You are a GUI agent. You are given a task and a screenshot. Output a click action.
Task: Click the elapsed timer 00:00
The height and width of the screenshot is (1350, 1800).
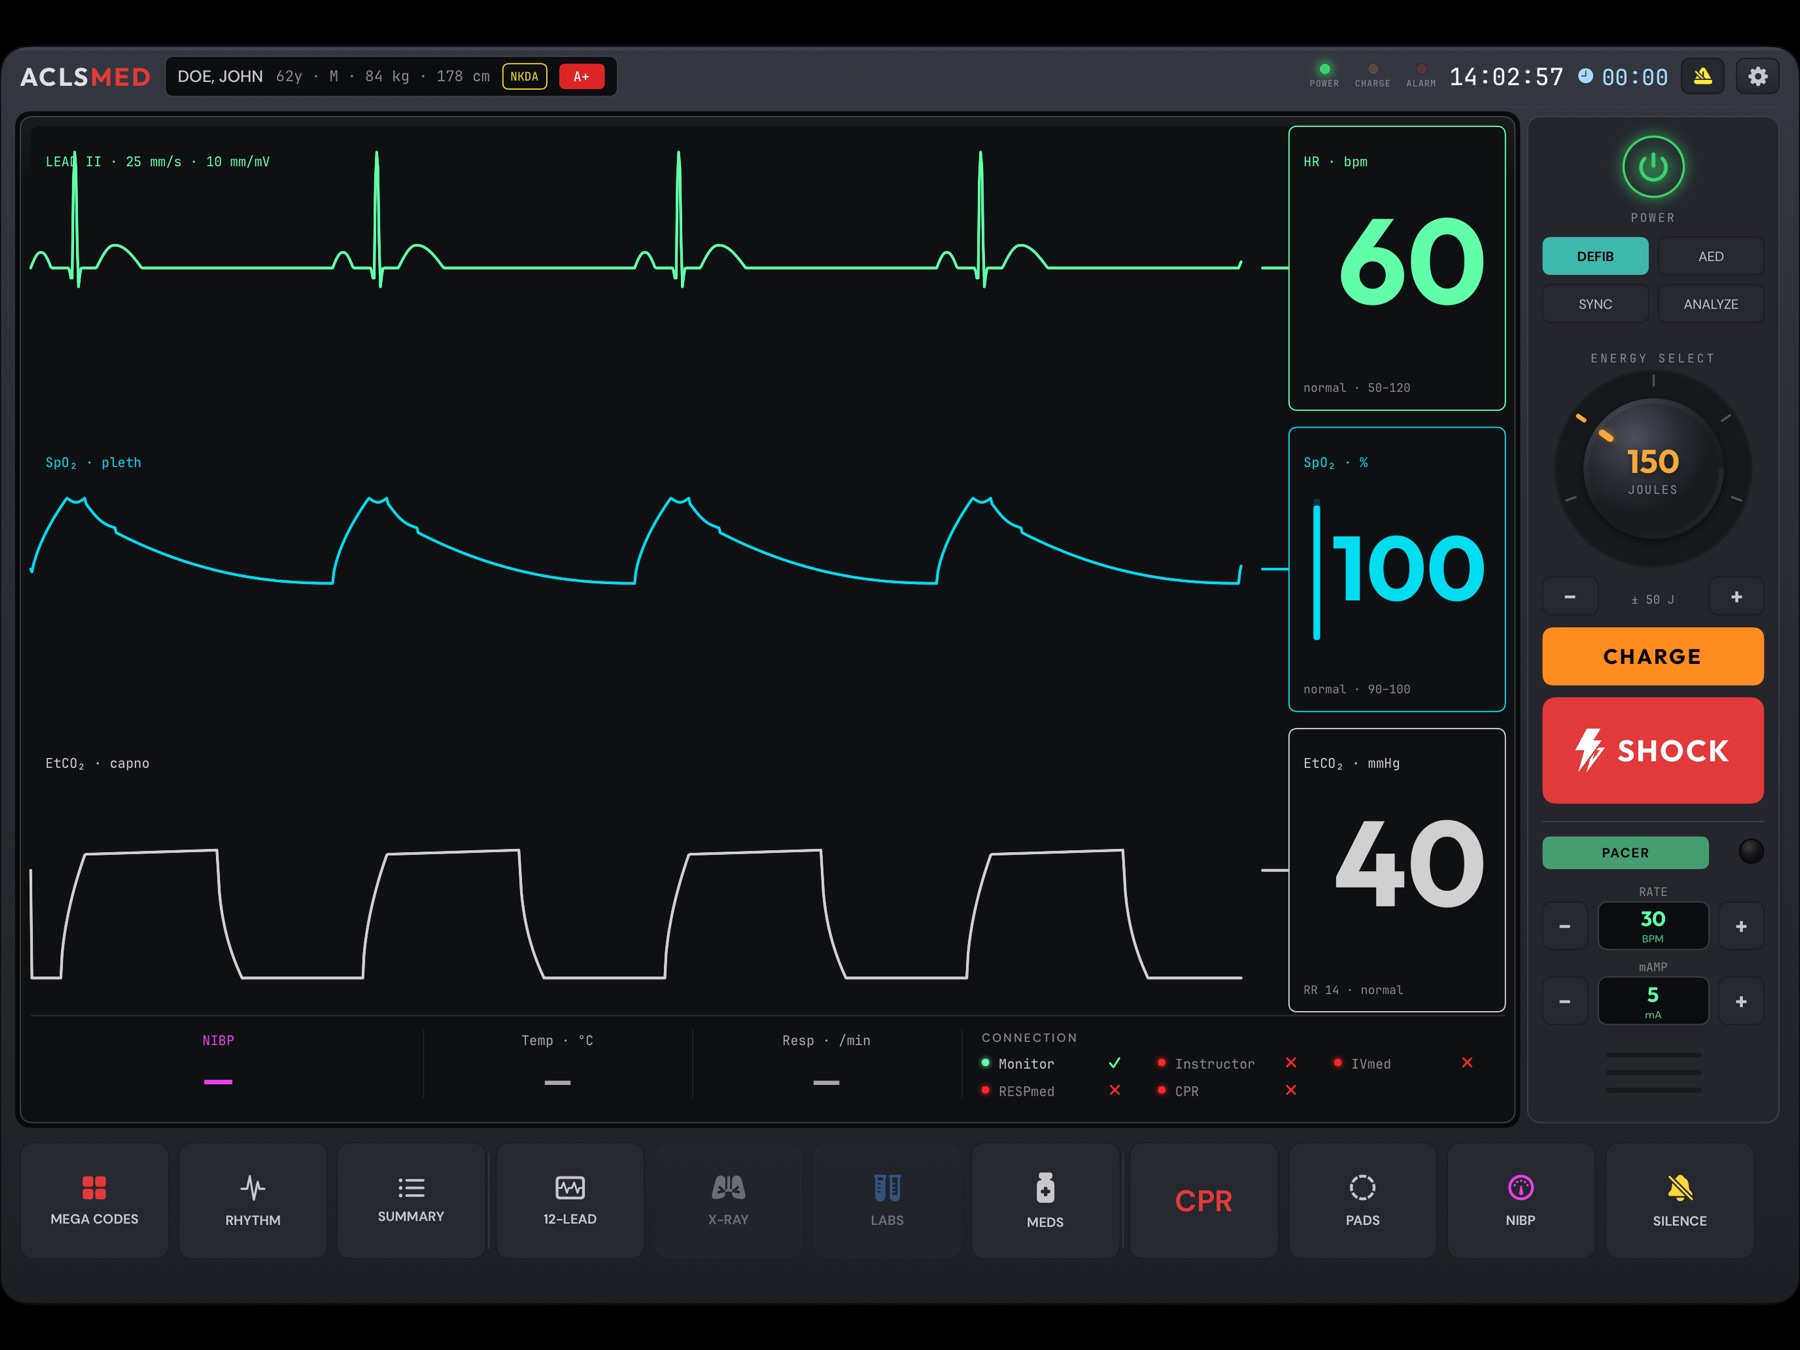tap(1635, 77)
